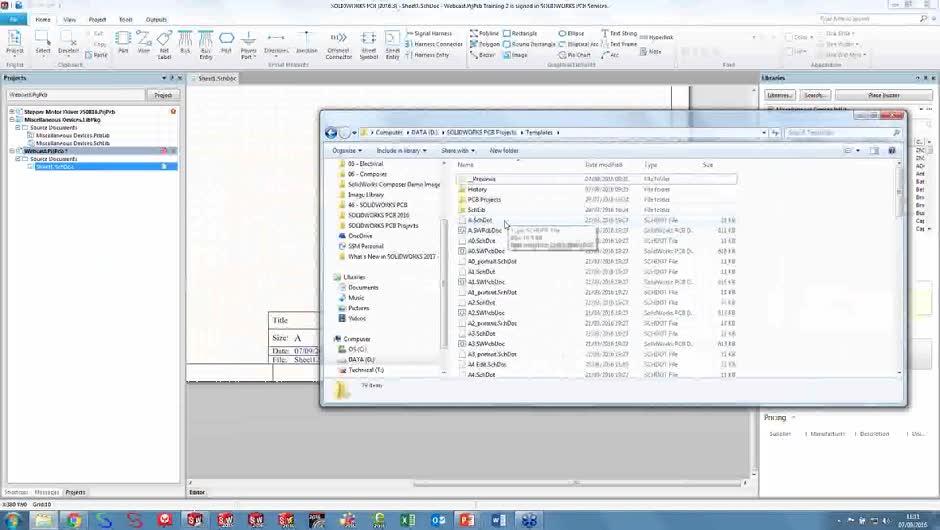940x530 pixels.
Task: Switch to the View ribbon tab
Action: (x=70, y=19)
